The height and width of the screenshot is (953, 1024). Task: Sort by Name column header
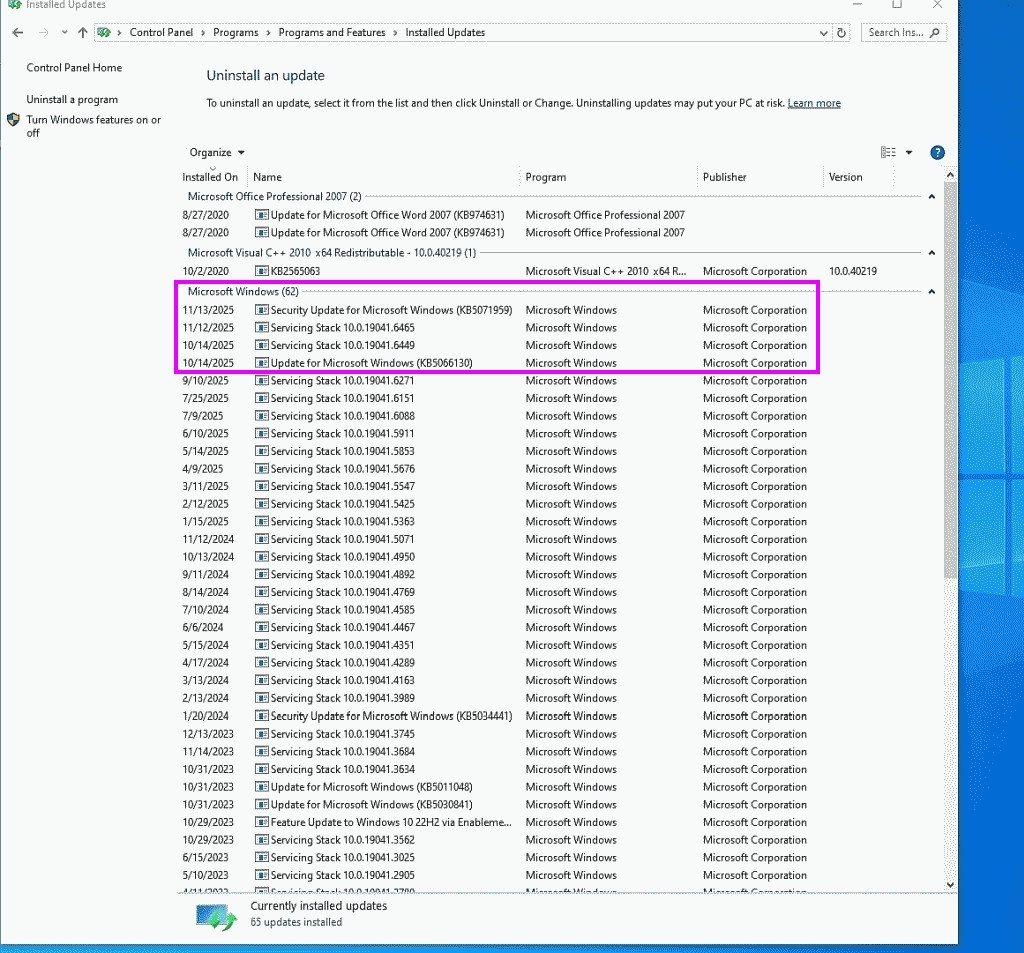pyautogui.click(x=268, y=177)
